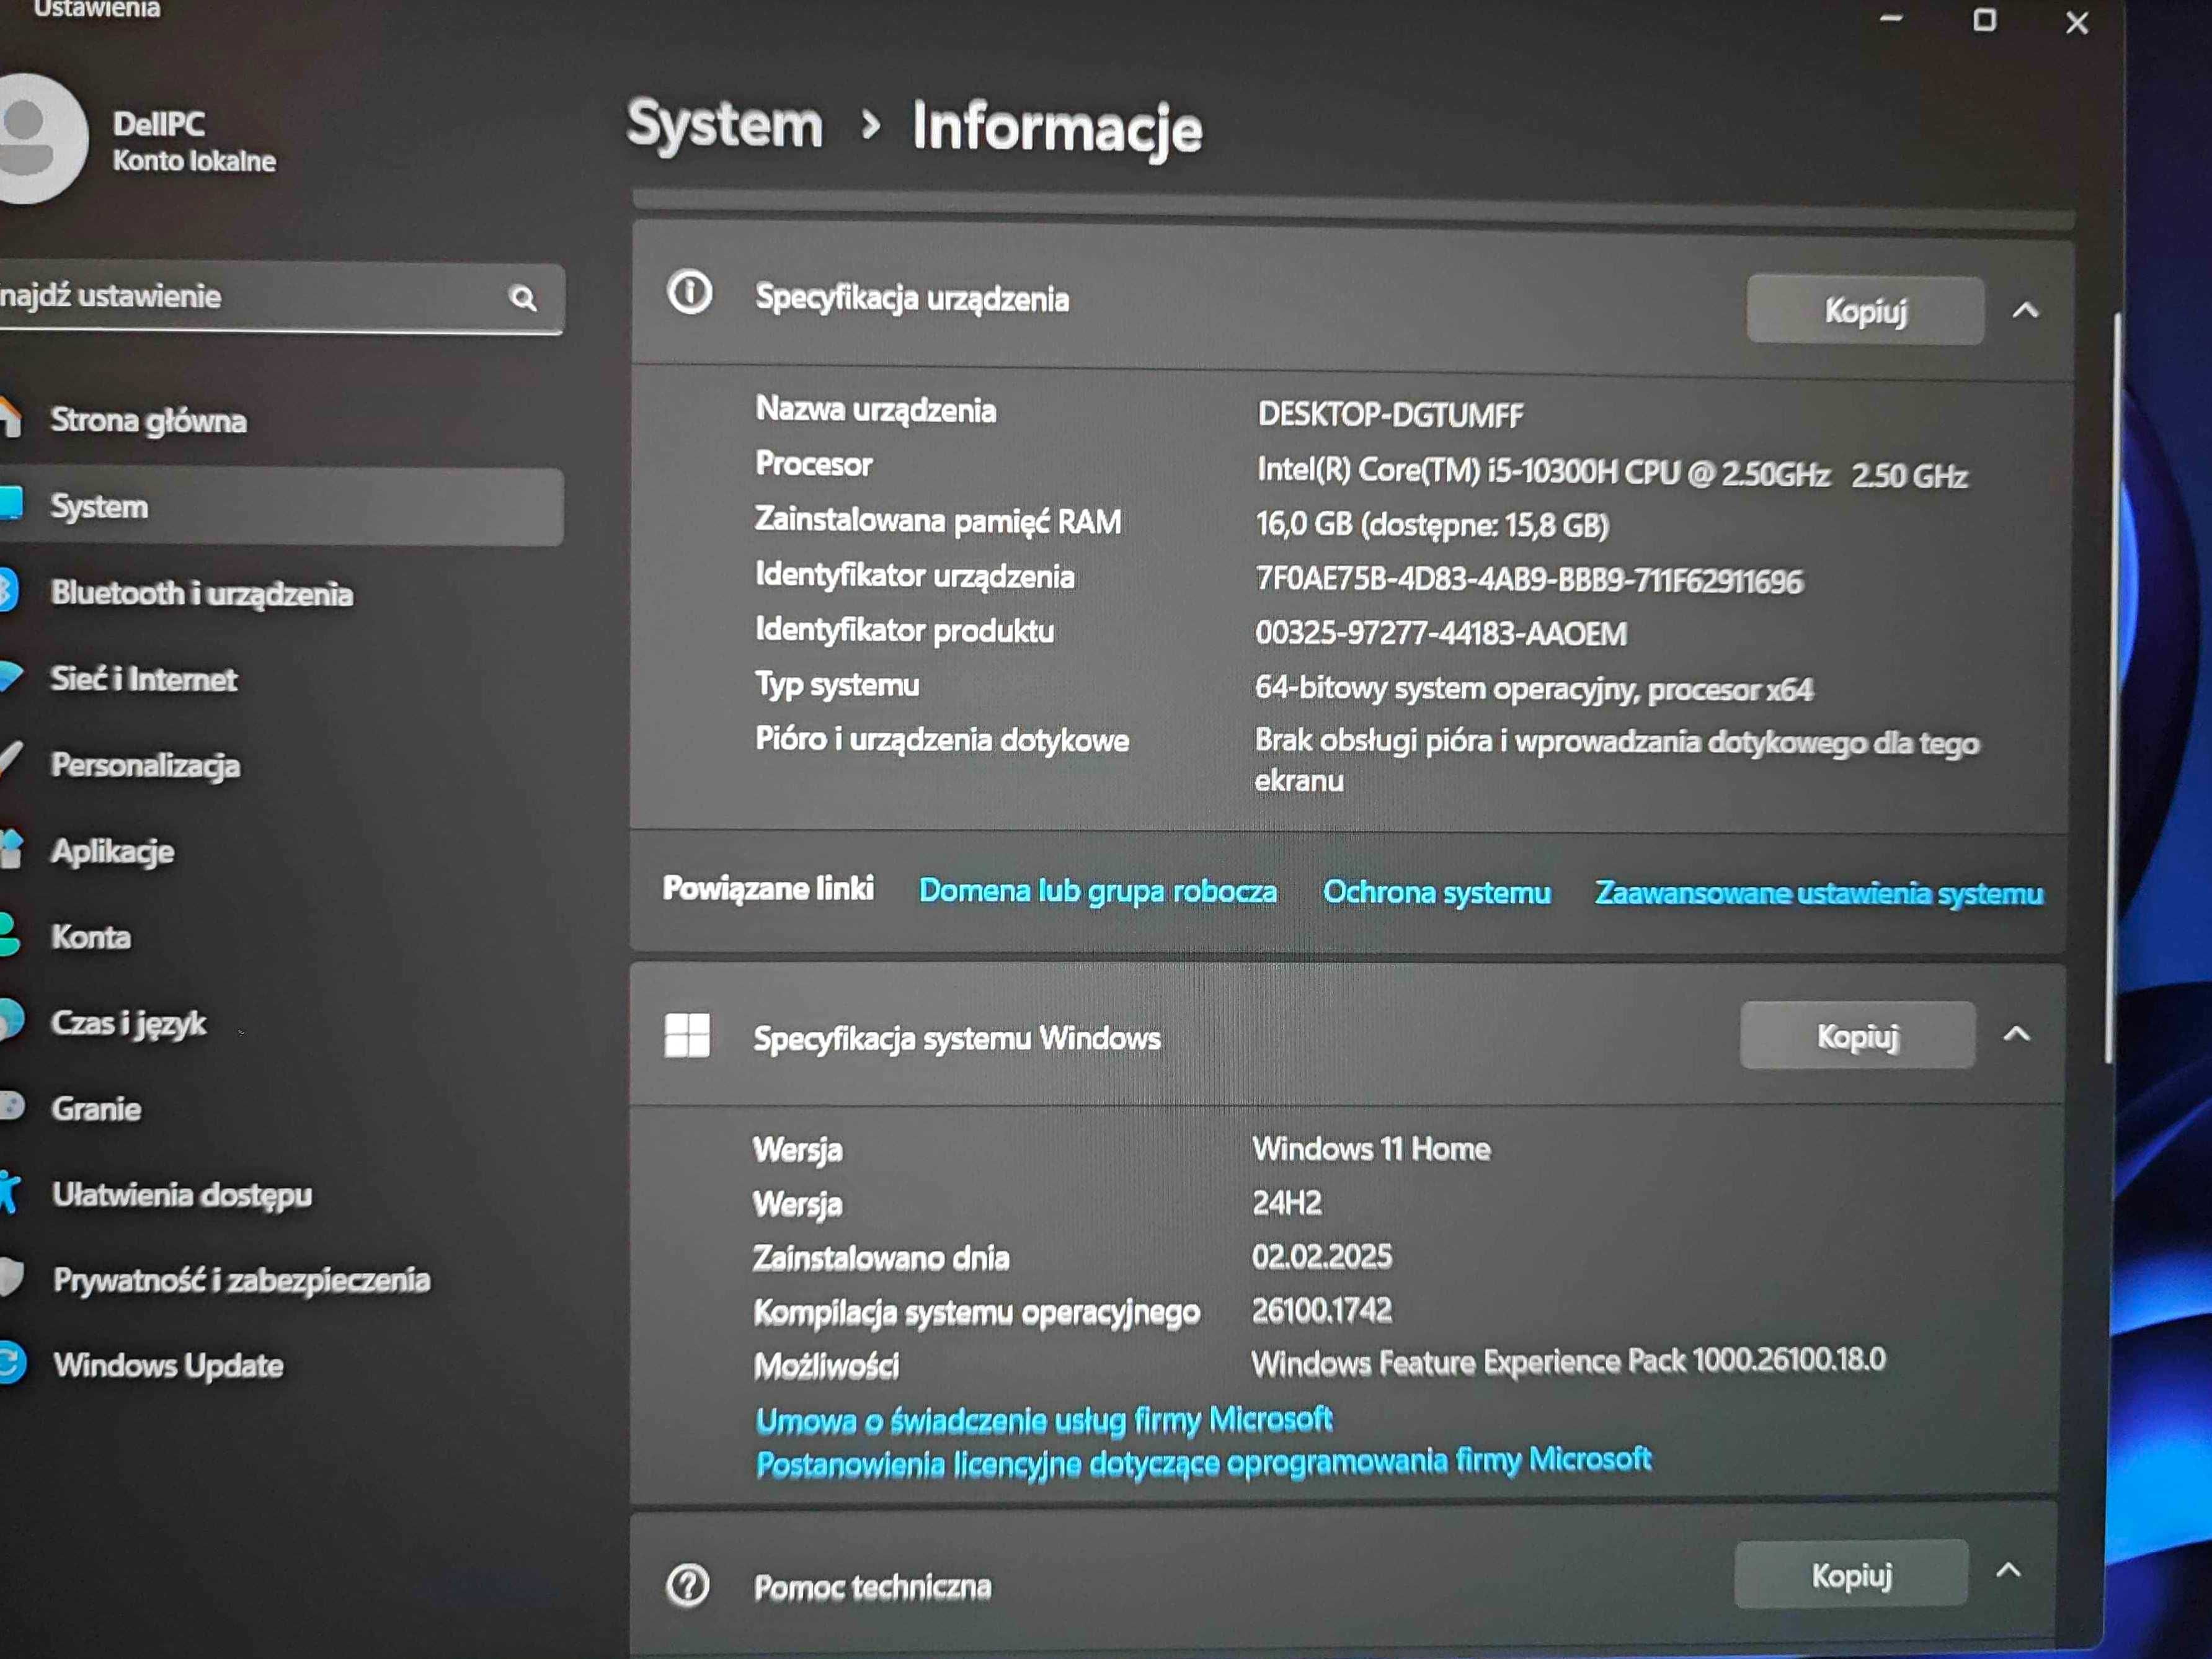2212x1659 pixels.
Task: Collapse the Specyfikacja urządzenia section
Action: click(2025, 310)
